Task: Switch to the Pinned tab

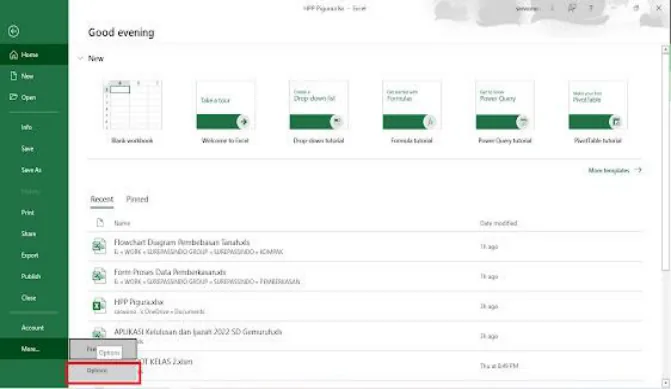Action: point(137,199)
